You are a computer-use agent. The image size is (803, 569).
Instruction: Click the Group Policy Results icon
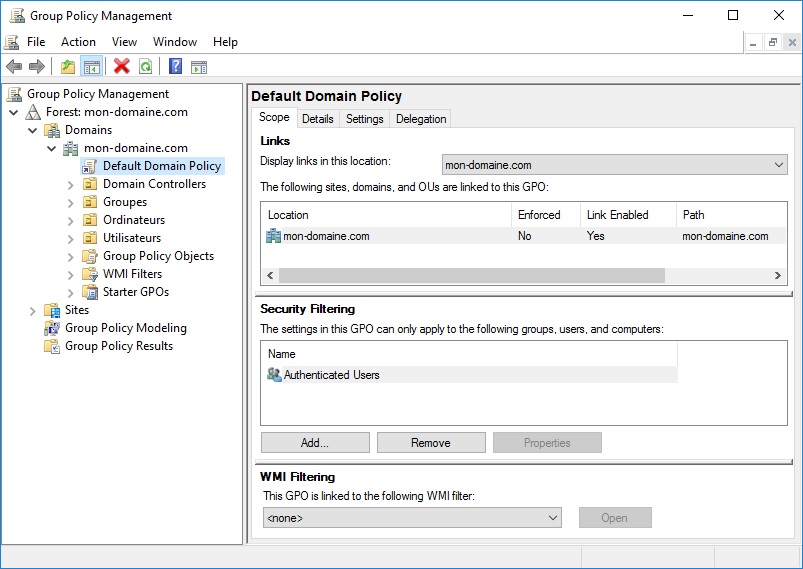pos(52,346)
